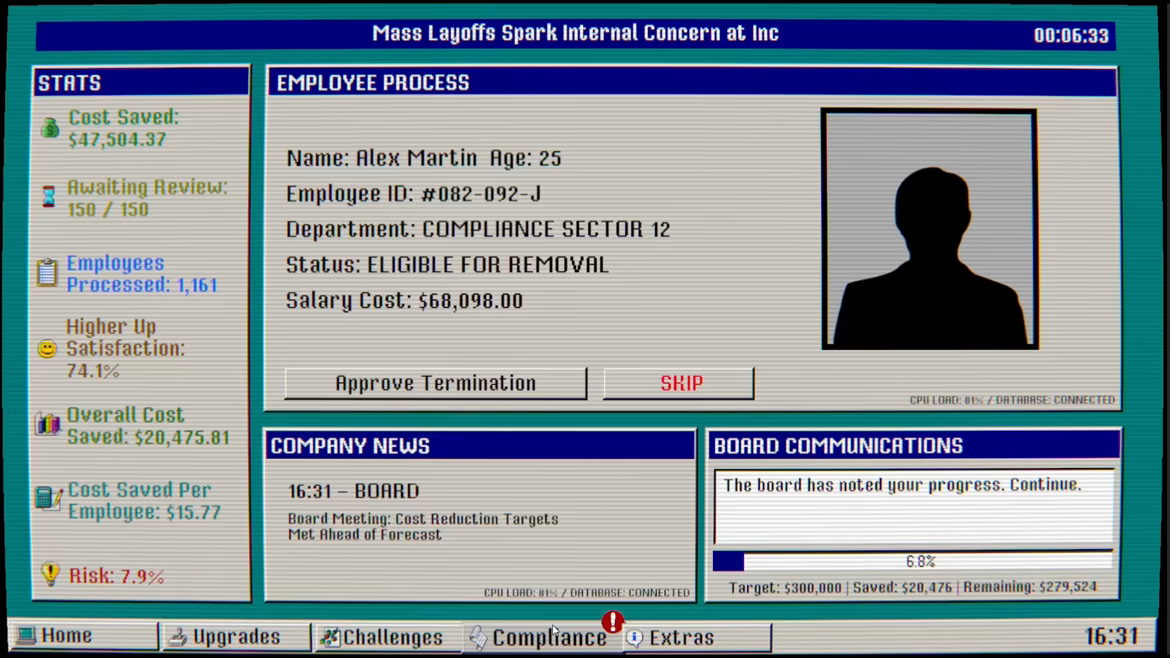Click the employee silhouette photo
The width and height of the screenshot is (1170, 658).
coord(930,229)
